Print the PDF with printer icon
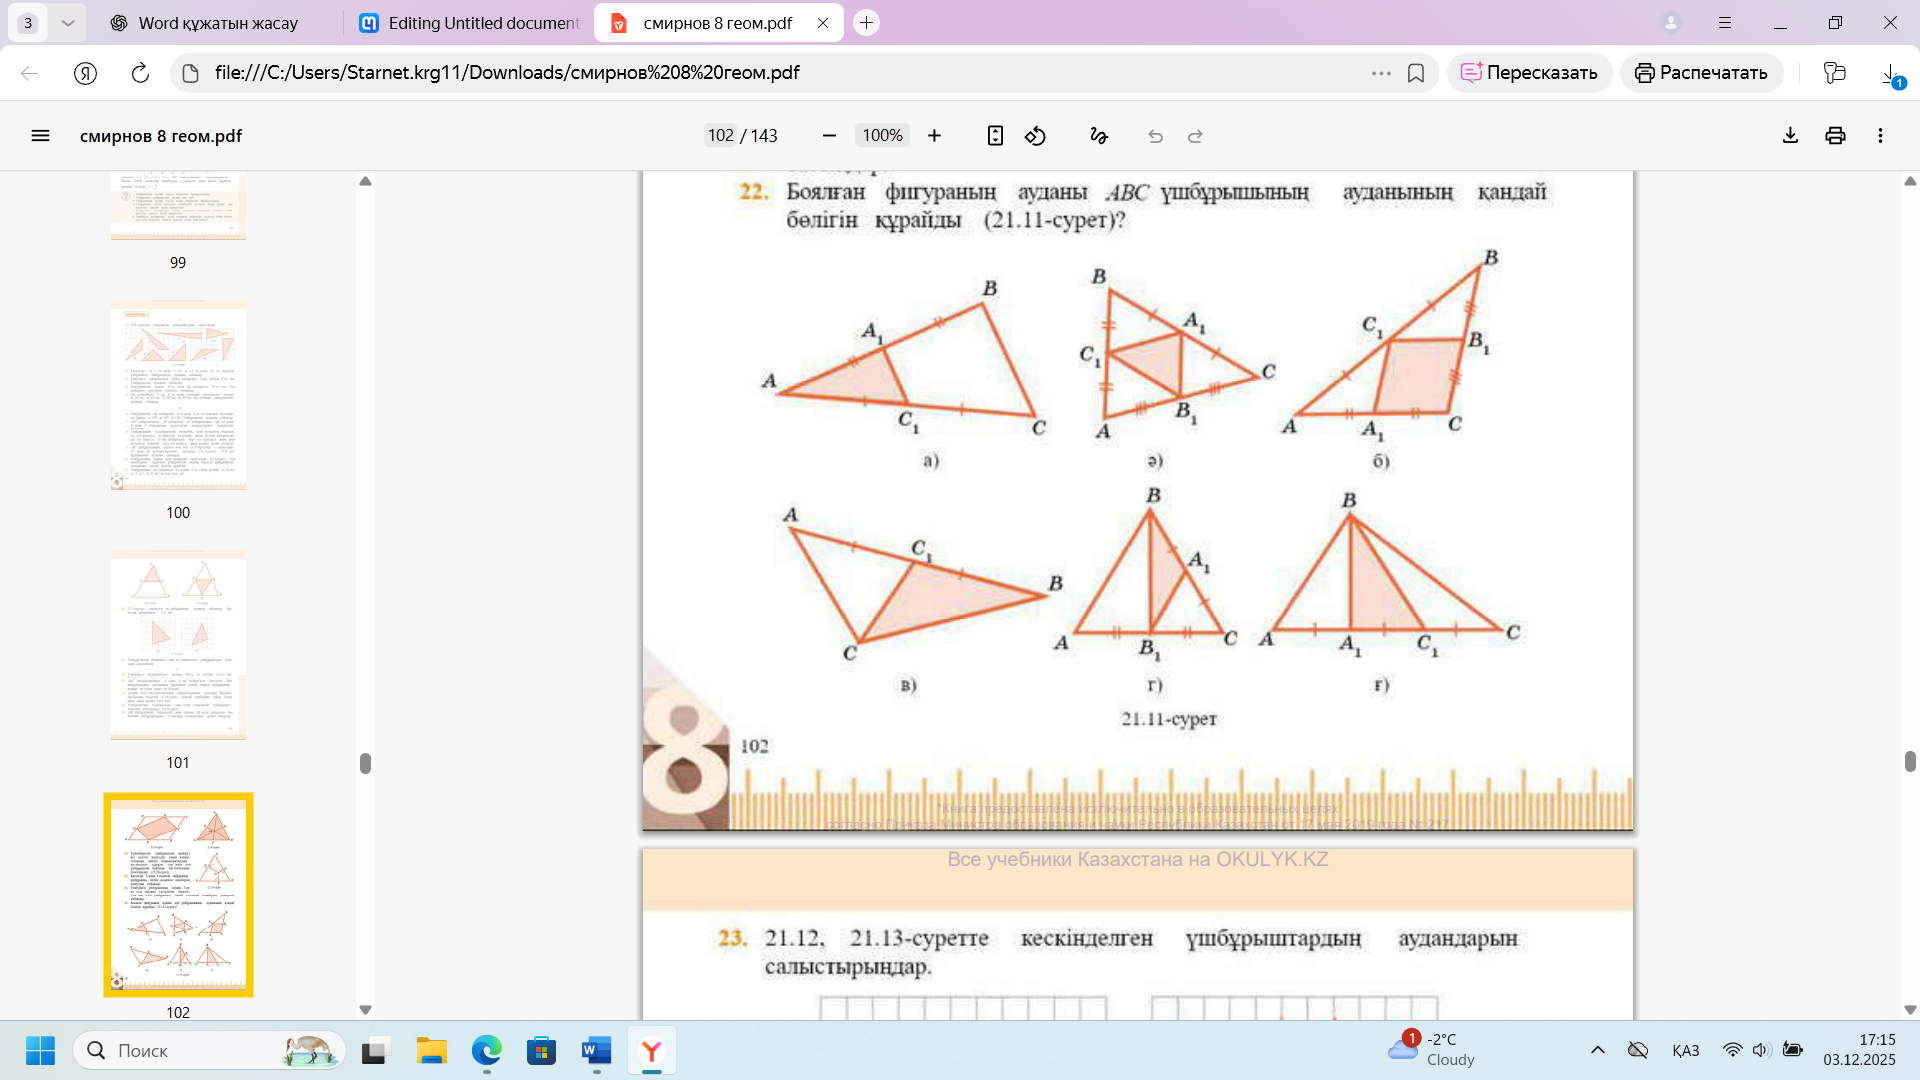Image resolution: width=1920 pixels, height=1080 pixels. click(x=1835, y=136)
